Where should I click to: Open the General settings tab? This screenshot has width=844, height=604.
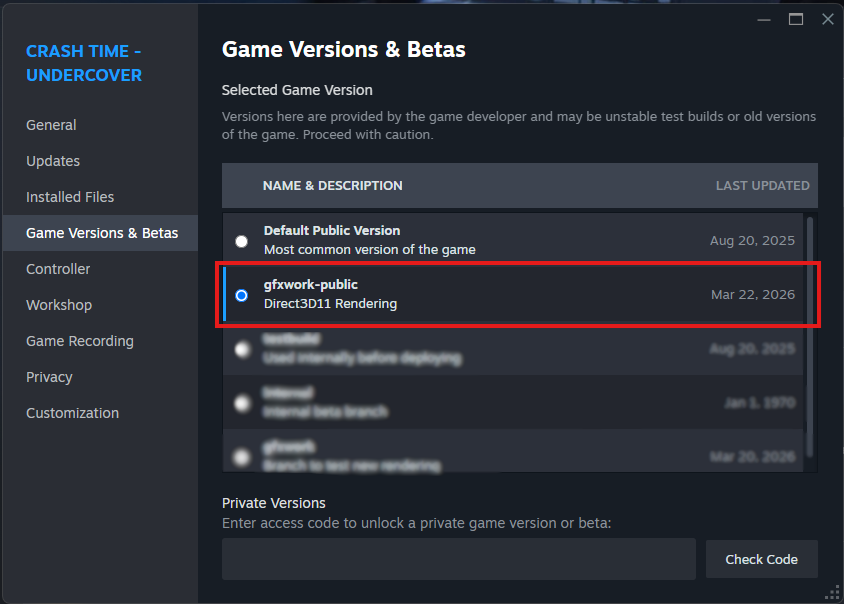point(51,125)
